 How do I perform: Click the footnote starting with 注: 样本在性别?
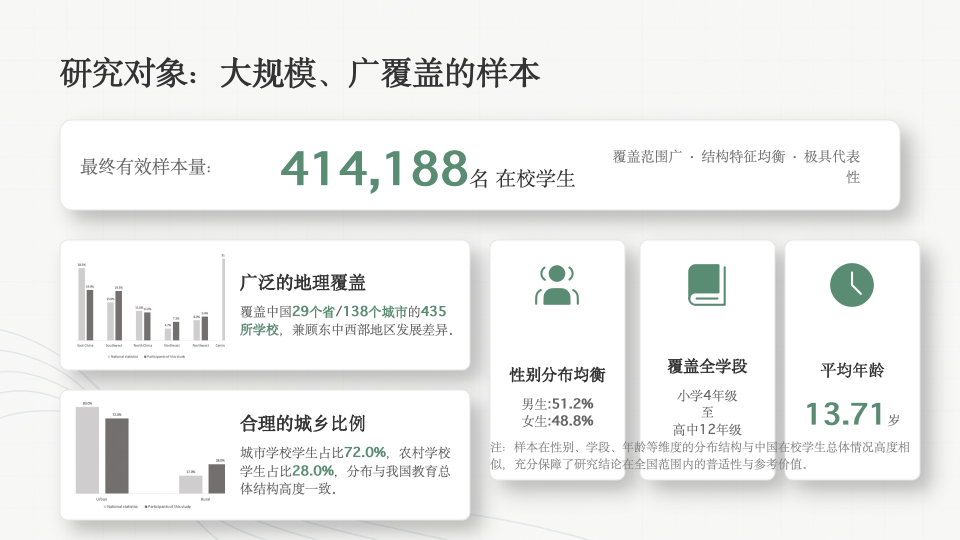click(700, 456)
